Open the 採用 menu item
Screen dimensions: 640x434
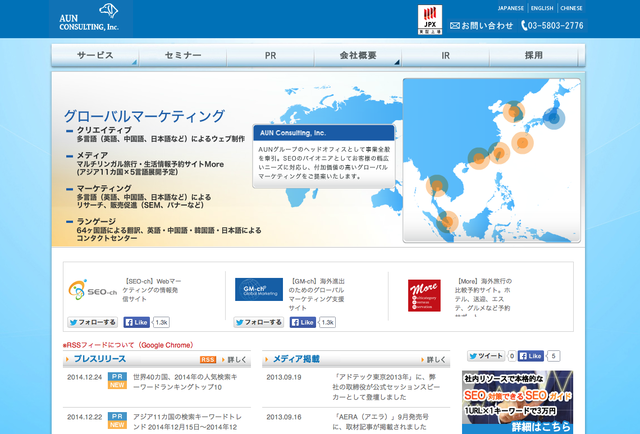pyautogui.click(x=533, y=56)
